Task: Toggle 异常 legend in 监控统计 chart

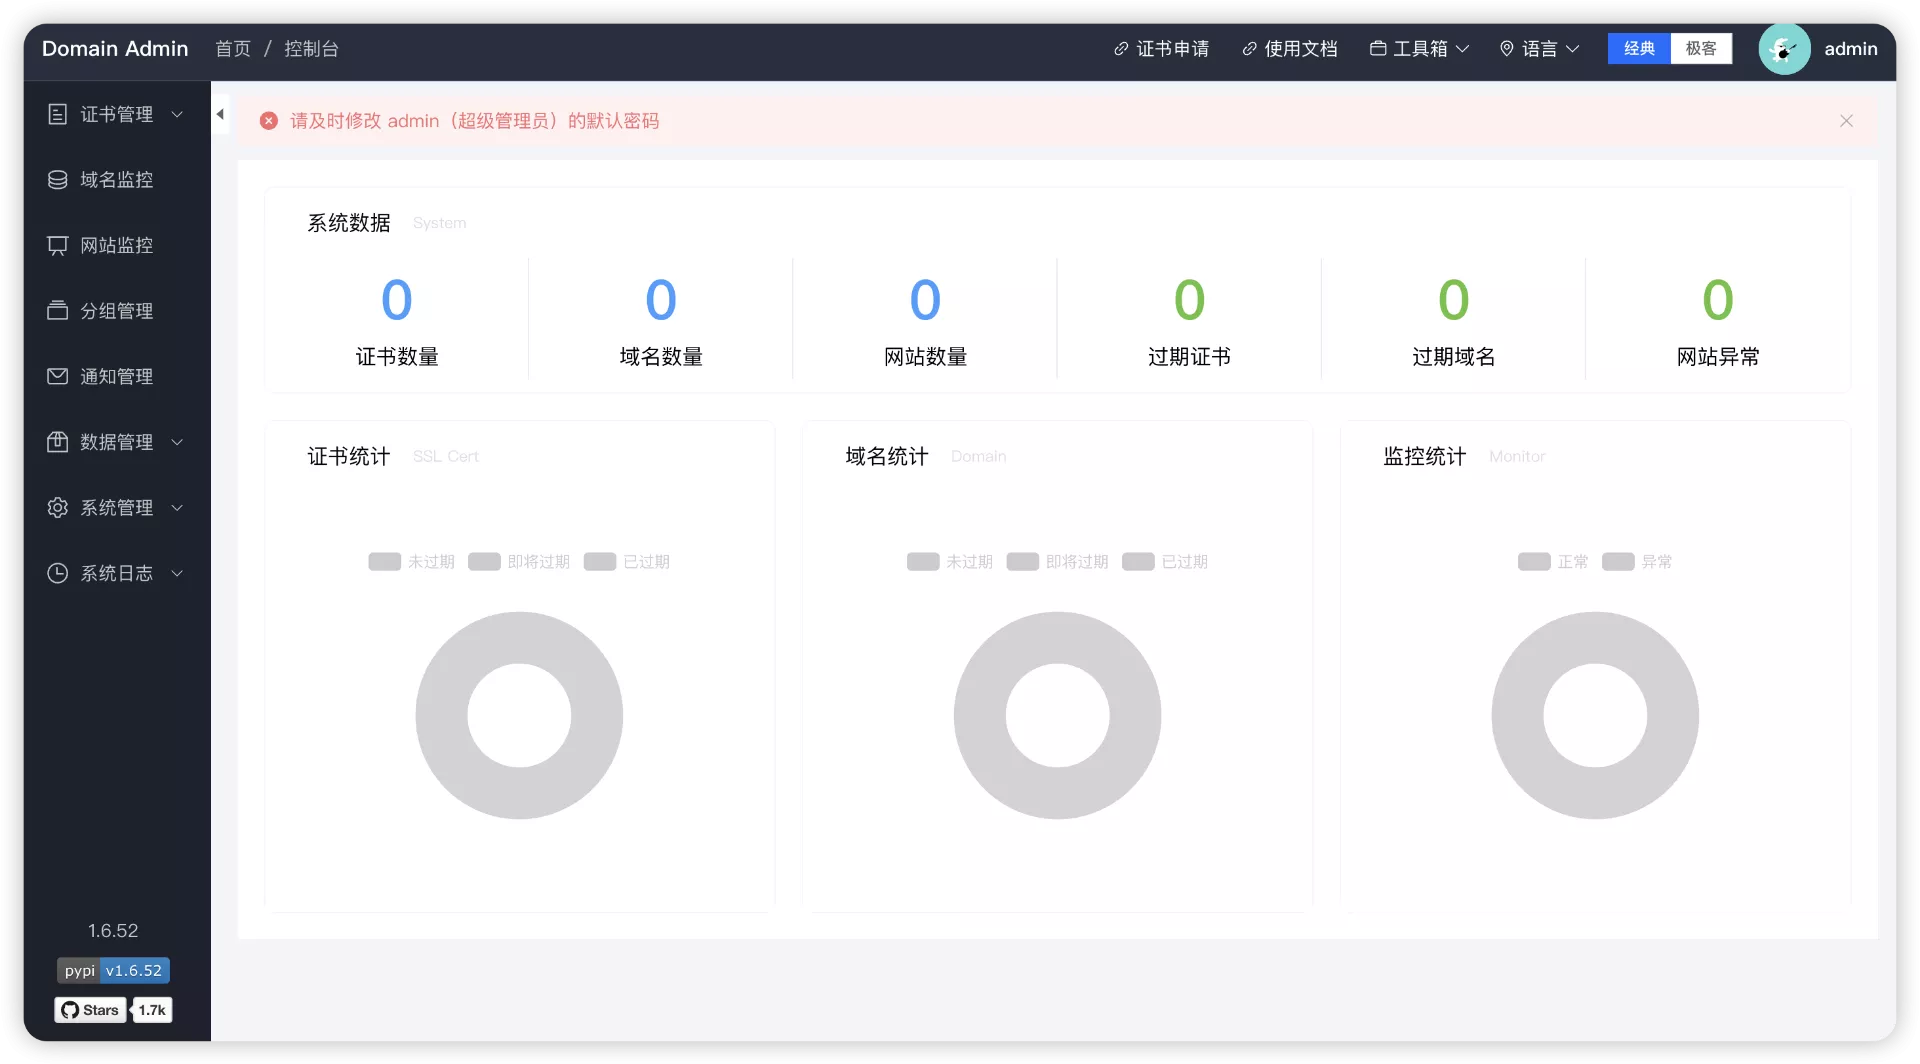Action: (1637, 562)
